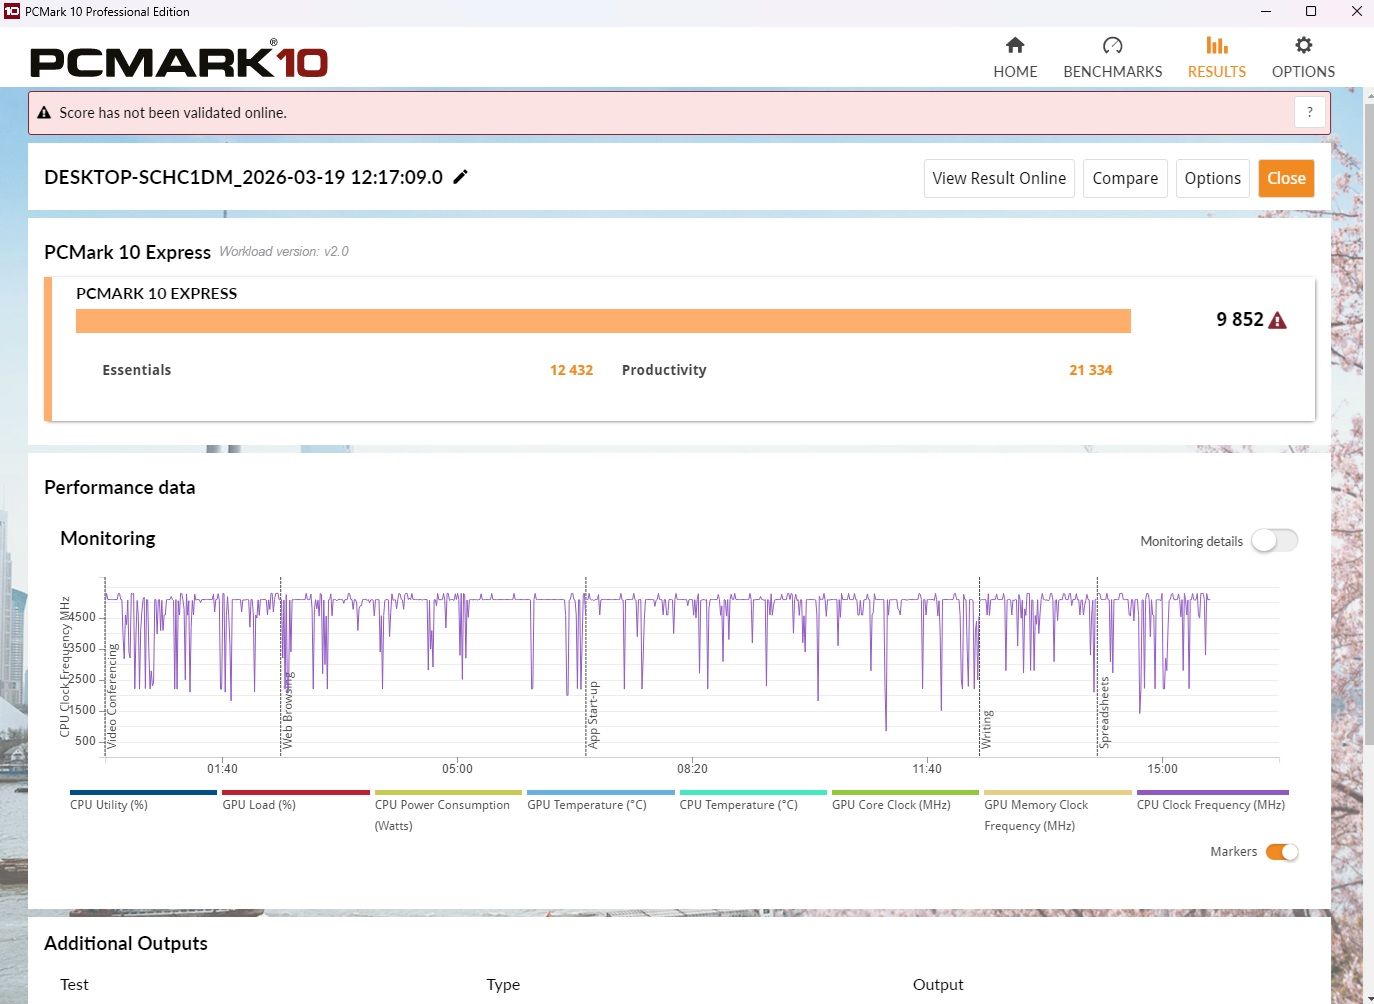This screenshot has width=1374, height=1004.
Task: Toggle GPU Load (%) legend series
Action: (259, 804)
